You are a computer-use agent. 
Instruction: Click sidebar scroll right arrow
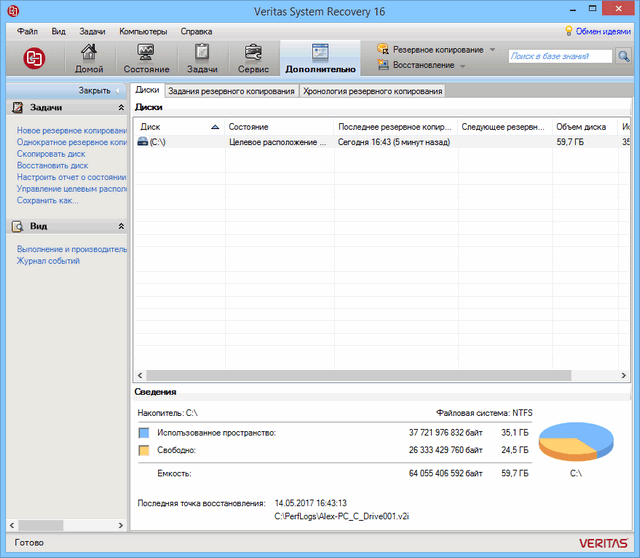click(120, 525)
